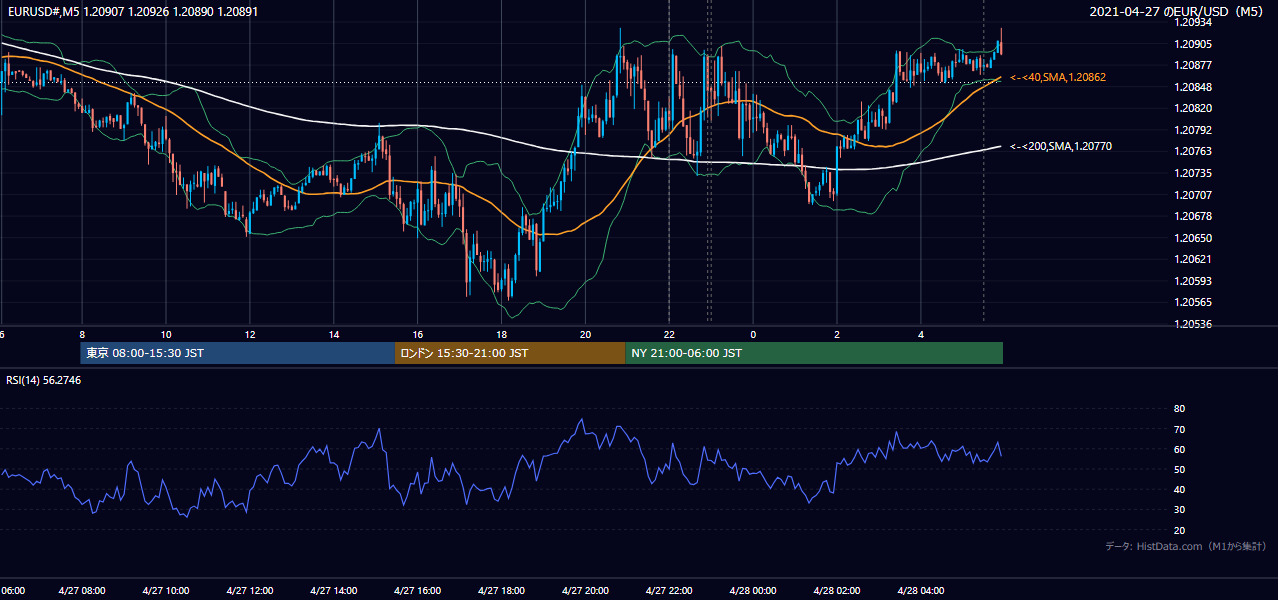
Task: Click price level 1.20621 on the axis
Action: point(1192,259)
